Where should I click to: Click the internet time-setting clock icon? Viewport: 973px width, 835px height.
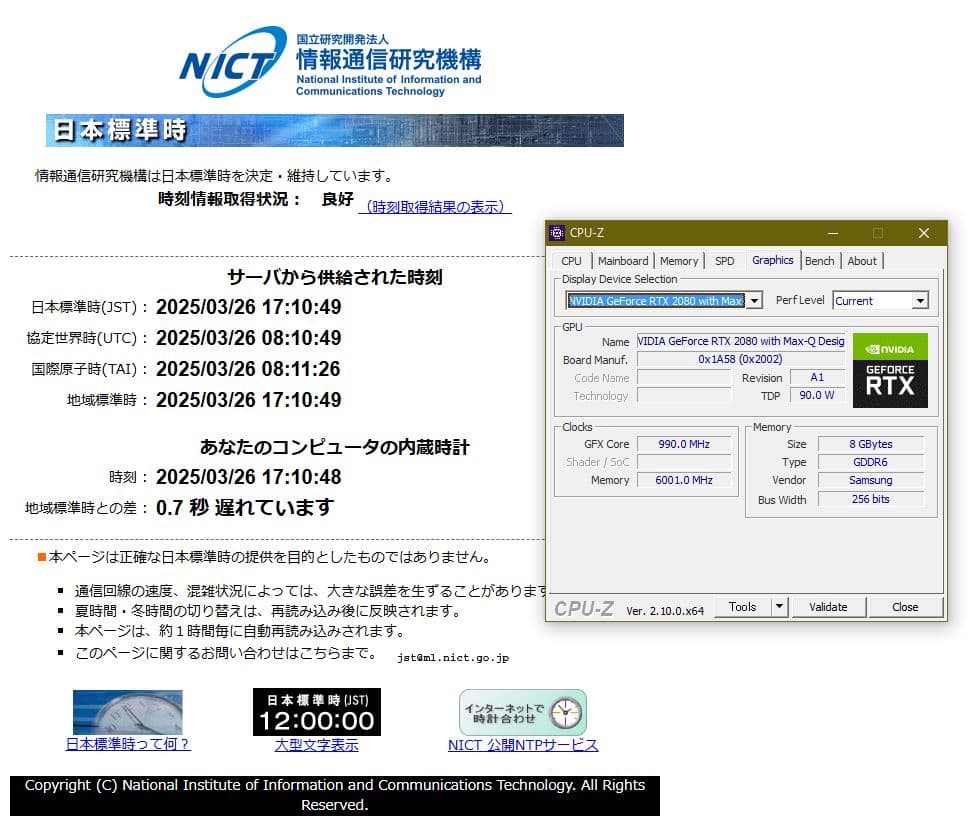(521, 710)
